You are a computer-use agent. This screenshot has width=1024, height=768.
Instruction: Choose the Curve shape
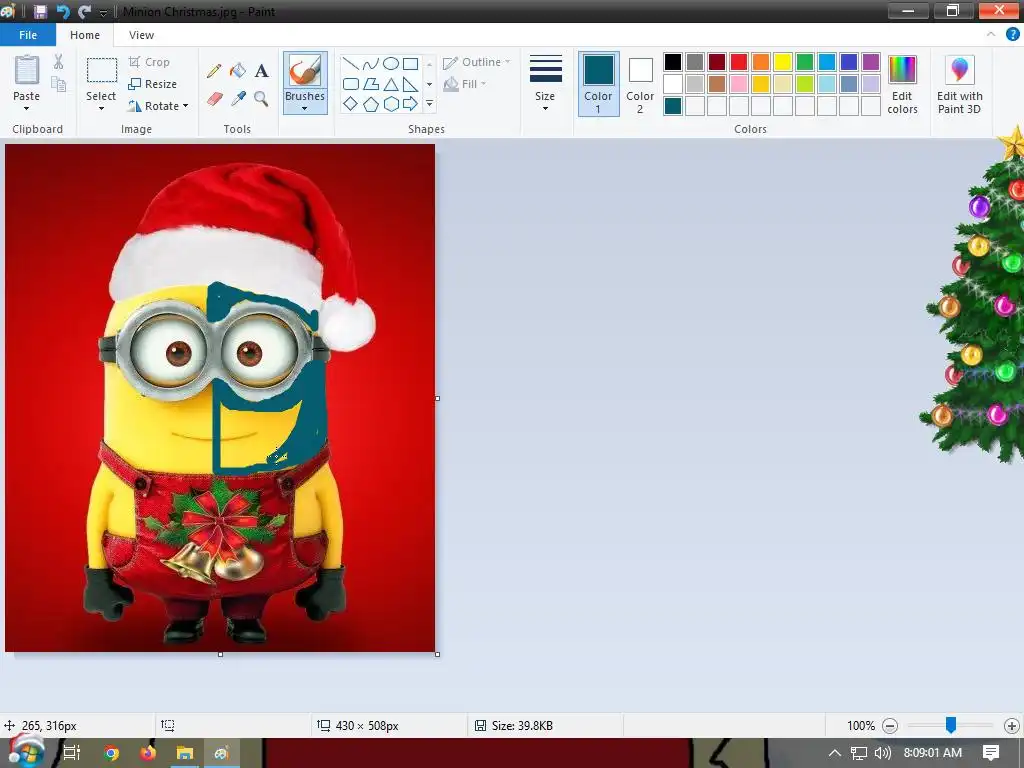point(370,63)
